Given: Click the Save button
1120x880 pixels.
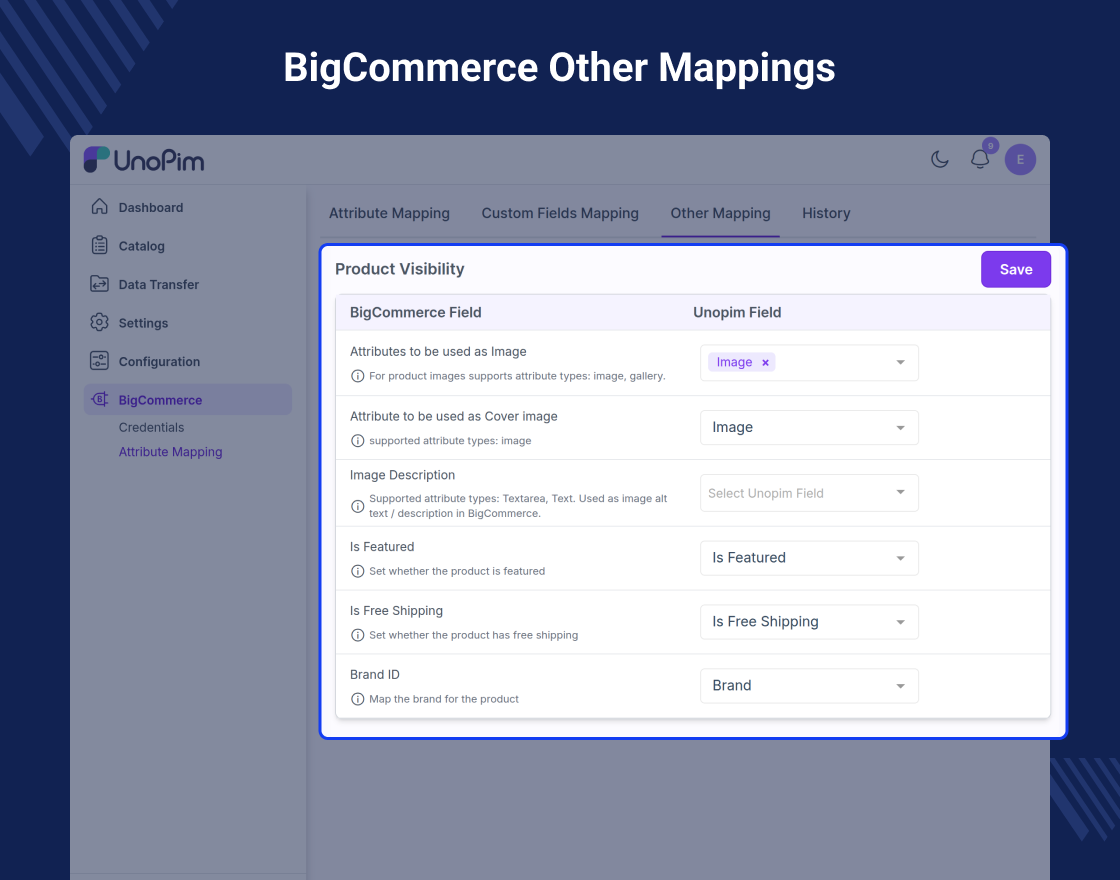Looking at the screenshot, I should (1015, 269).
